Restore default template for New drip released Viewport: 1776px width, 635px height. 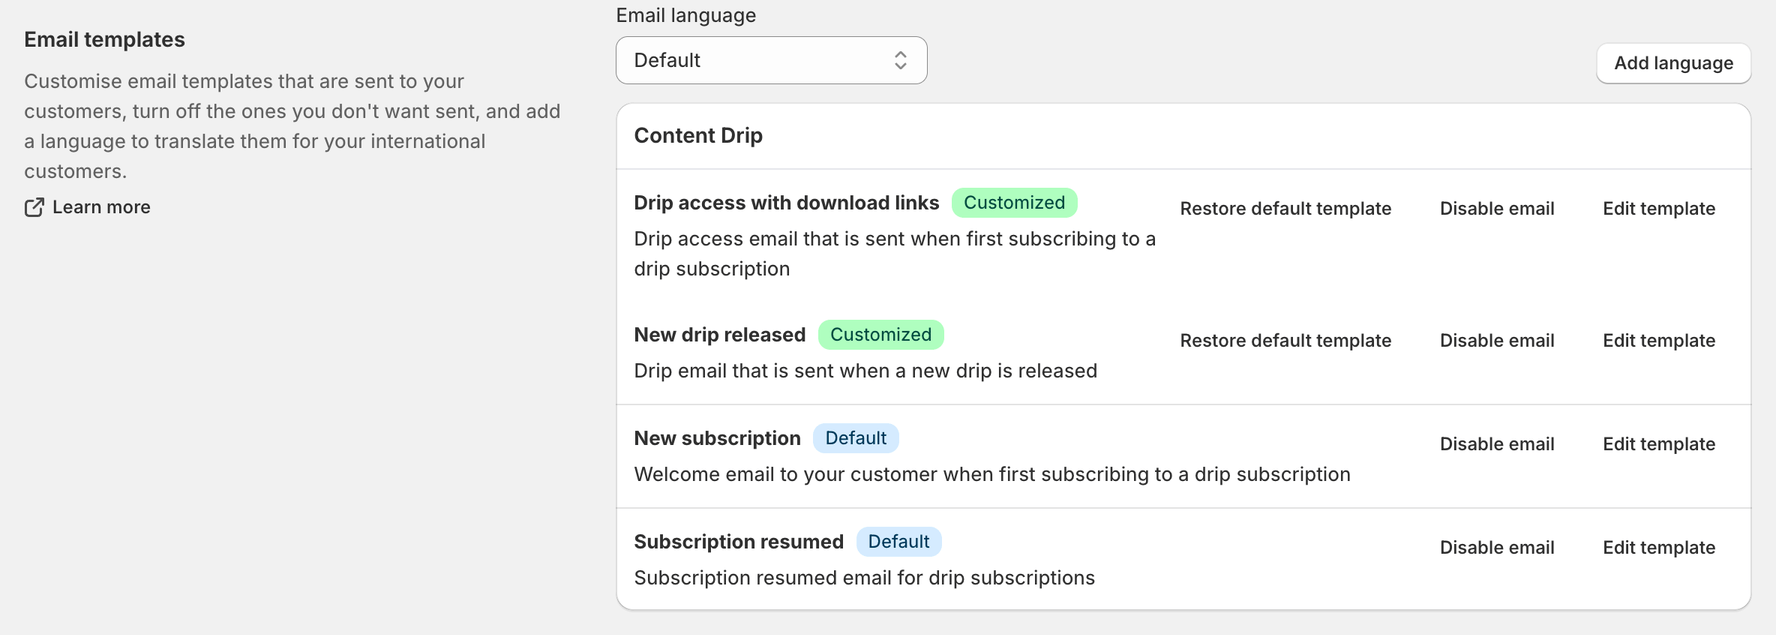point(1285,340)
